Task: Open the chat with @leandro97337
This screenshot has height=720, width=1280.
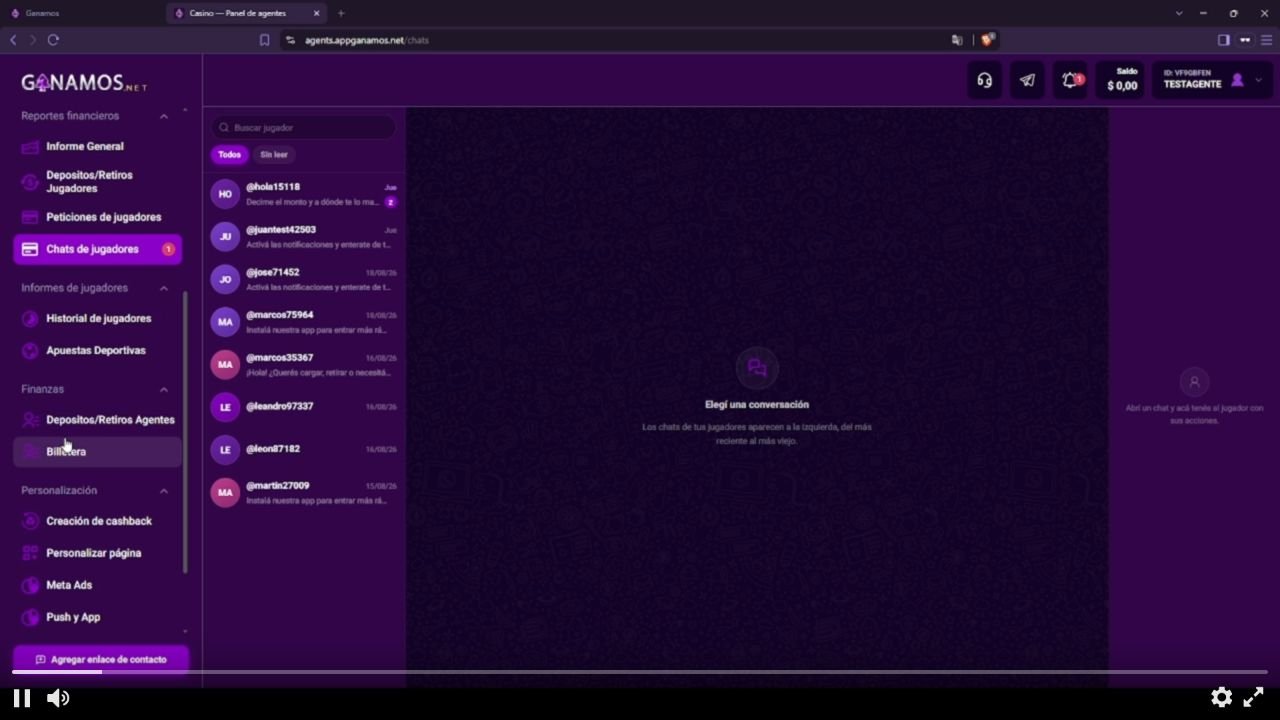Action: 304,407
